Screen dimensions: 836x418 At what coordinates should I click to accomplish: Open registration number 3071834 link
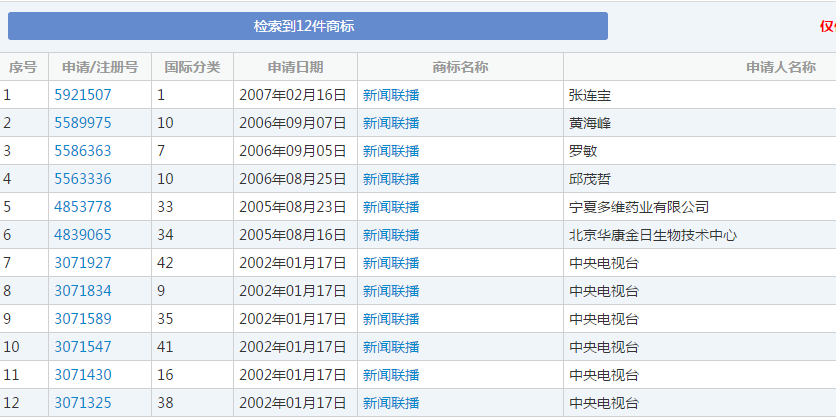83,291
